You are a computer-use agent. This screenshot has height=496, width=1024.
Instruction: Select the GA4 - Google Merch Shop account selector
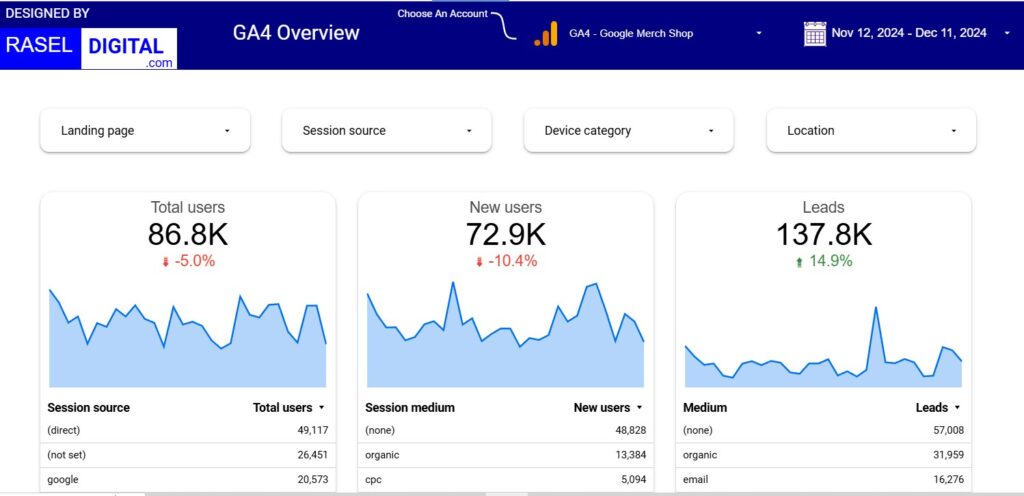[x=665, y=34]
